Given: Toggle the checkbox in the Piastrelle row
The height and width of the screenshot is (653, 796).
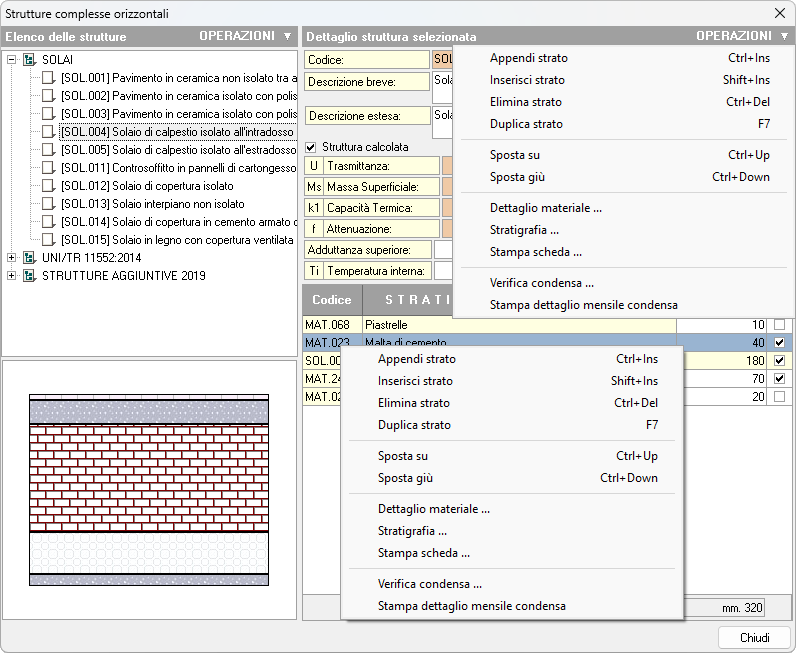Looking at the screenshot, I should 779,325.
